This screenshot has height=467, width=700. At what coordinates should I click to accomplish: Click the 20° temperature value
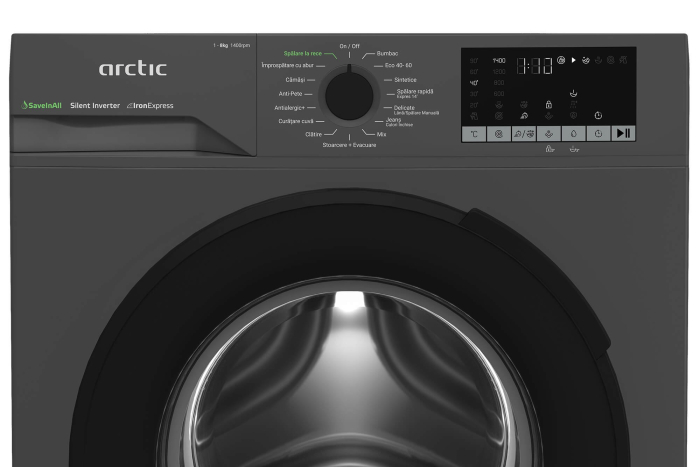point(474,105)
